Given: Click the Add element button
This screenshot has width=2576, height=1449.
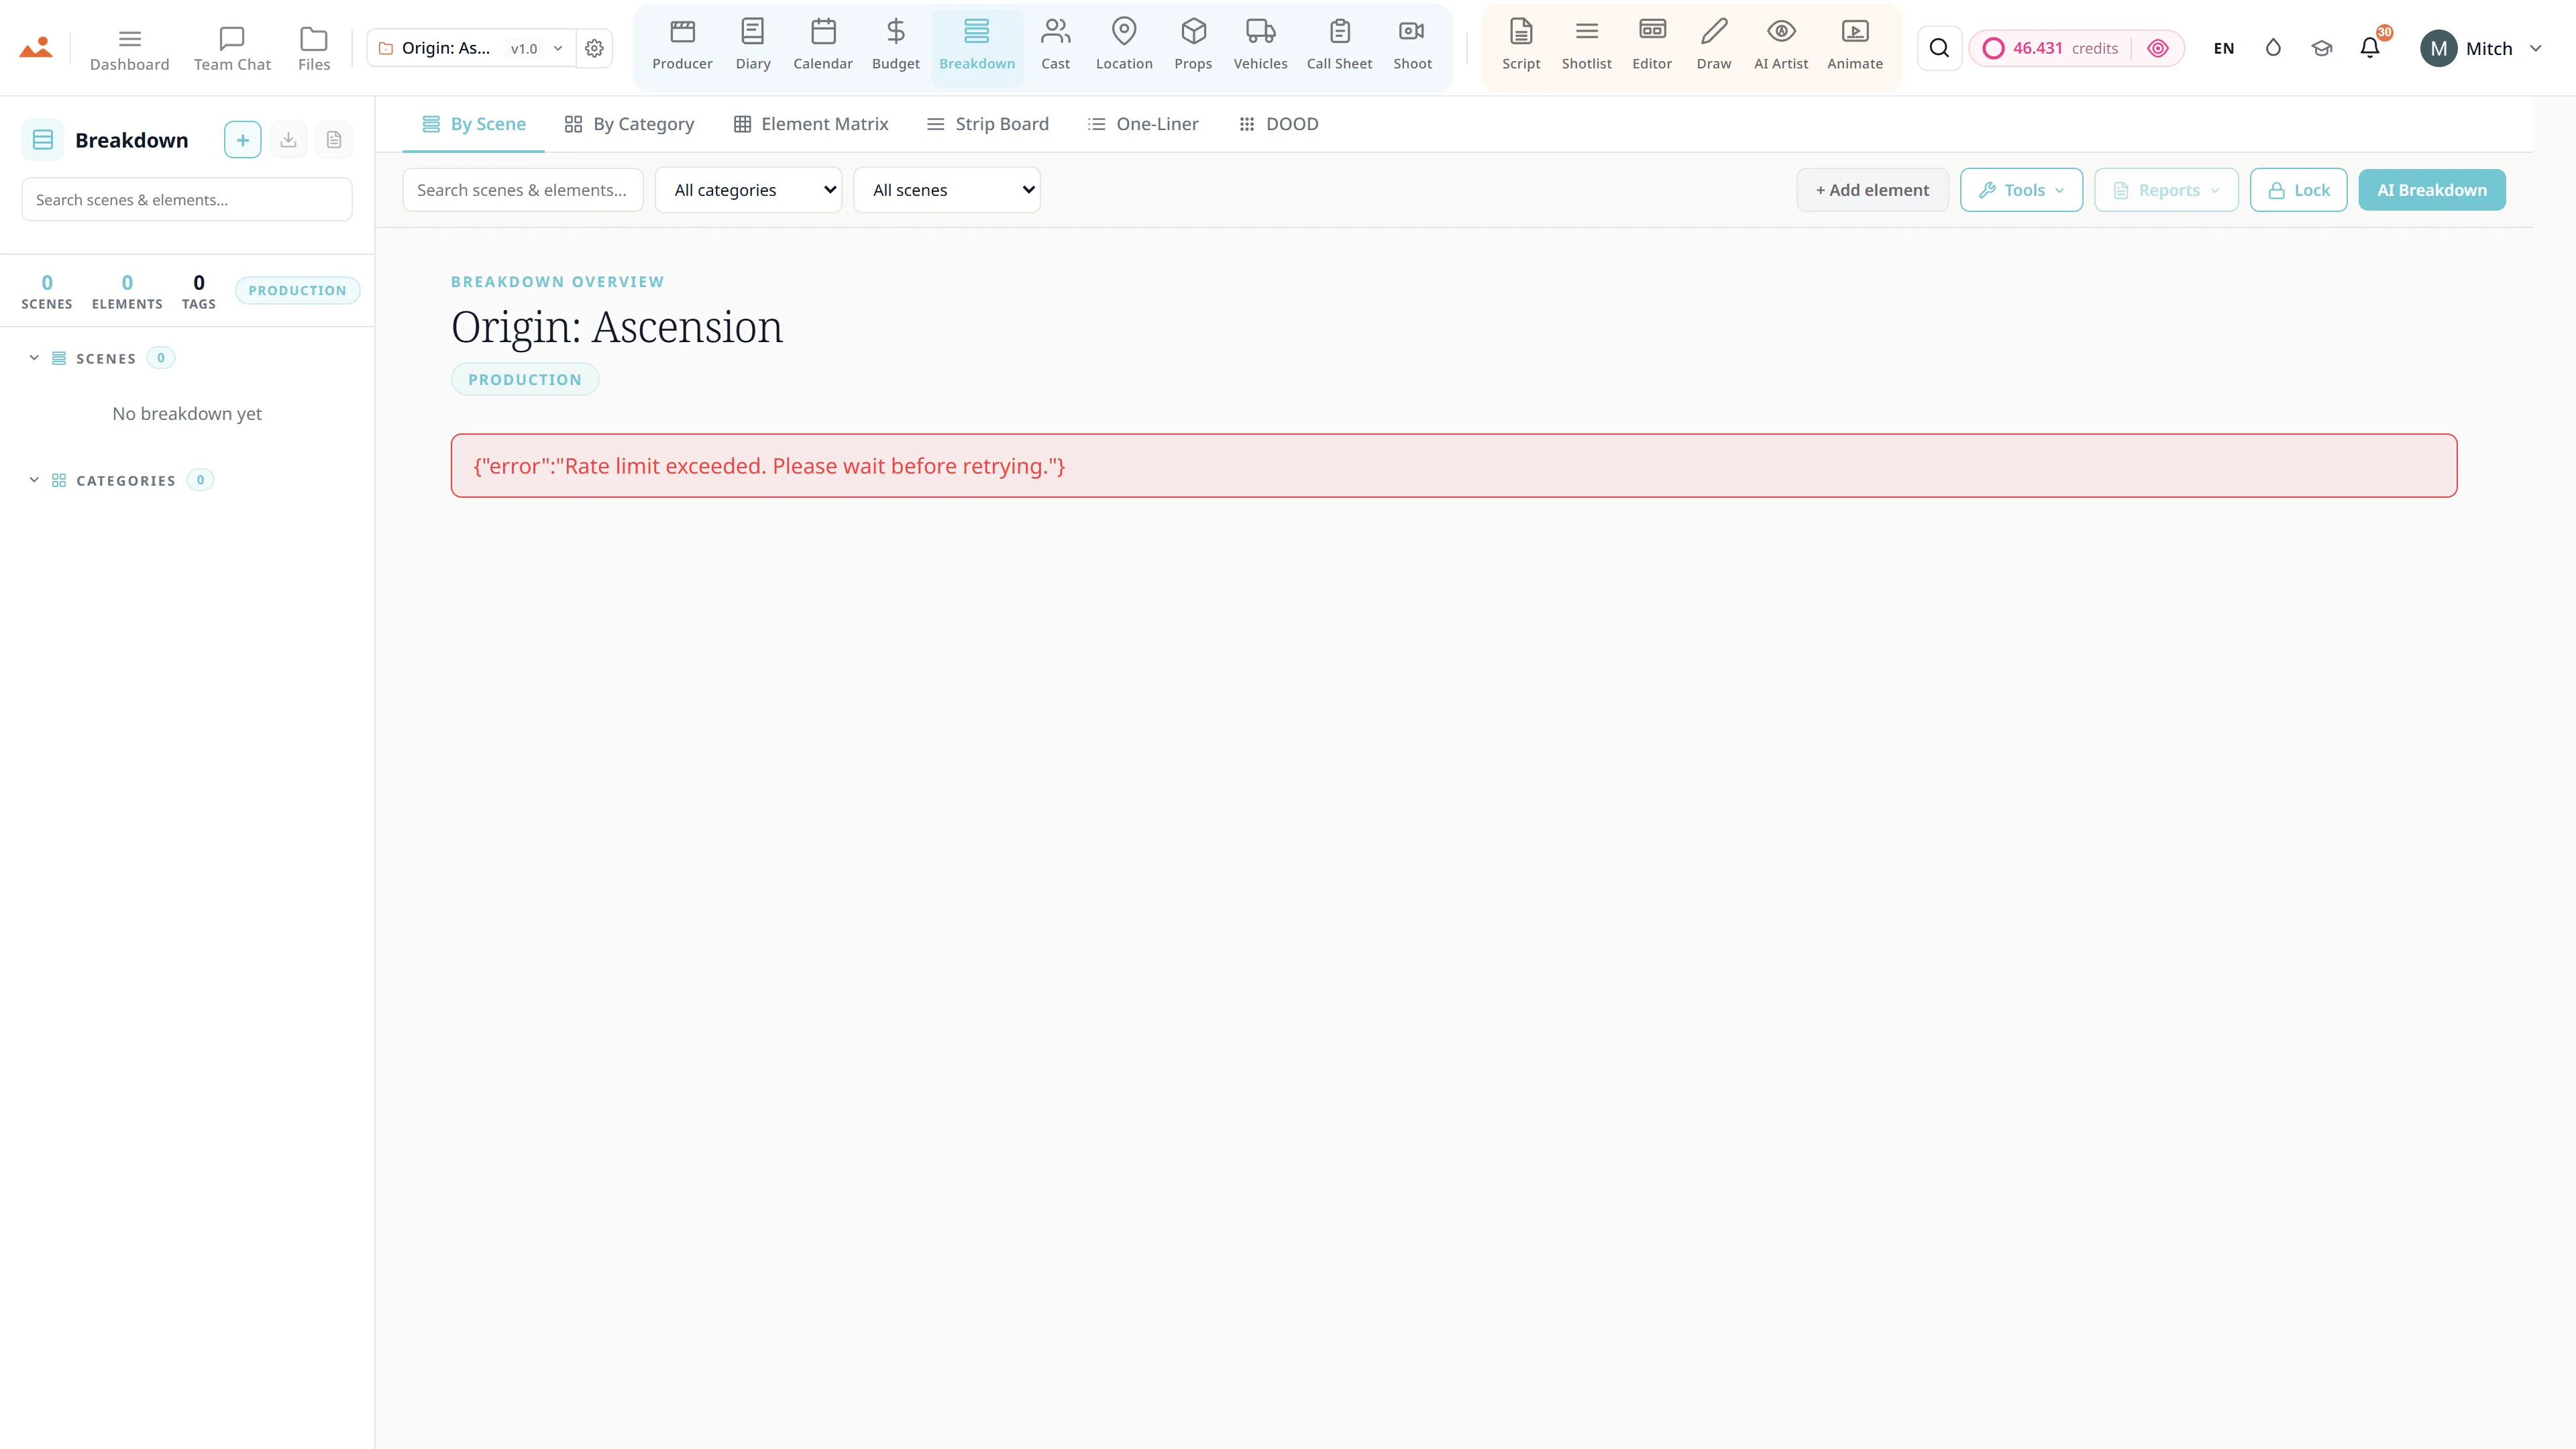Looking at the screenshot, I should coord(1872,190).
